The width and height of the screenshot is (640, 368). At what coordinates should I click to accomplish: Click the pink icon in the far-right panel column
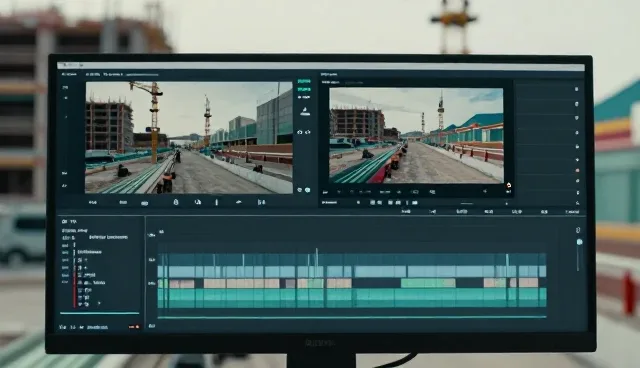pyautogui.click(x=577, y=170)
